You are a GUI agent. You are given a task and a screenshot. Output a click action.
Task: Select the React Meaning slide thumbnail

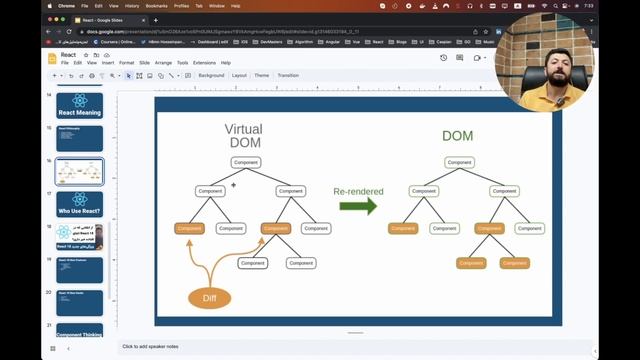(x=80, y=106)
